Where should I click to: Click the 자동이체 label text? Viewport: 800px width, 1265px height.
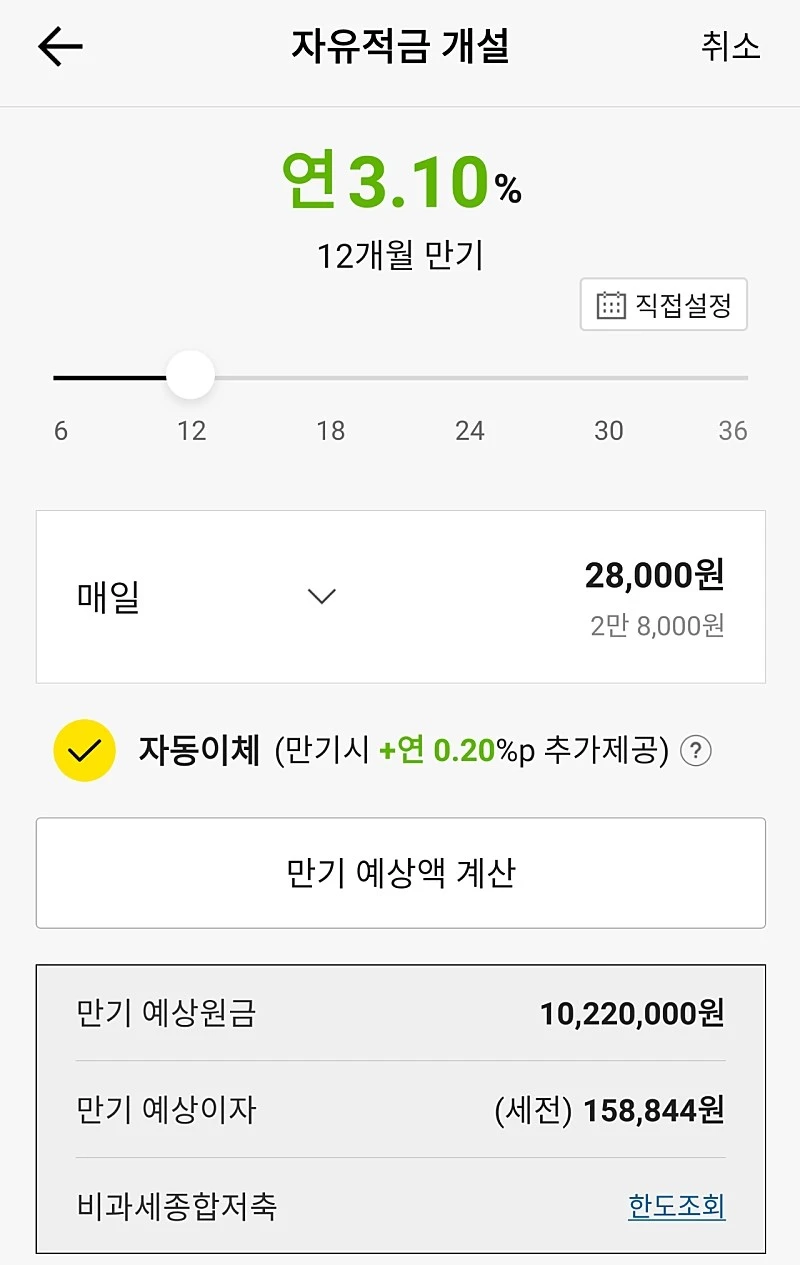point(199,750)
